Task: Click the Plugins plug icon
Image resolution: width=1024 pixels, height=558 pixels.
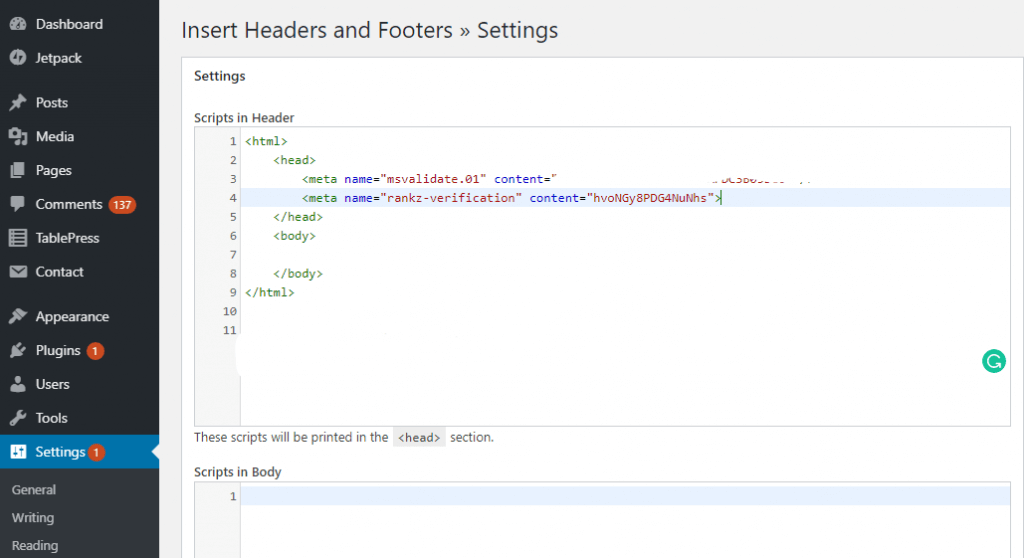Action: [x=17, y=350]
